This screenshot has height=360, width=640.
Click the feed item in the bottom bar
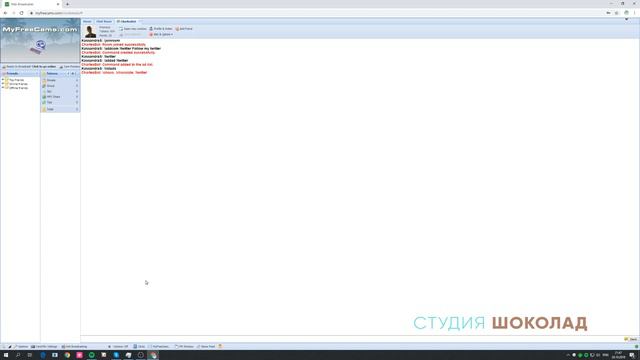coord(206,347)
